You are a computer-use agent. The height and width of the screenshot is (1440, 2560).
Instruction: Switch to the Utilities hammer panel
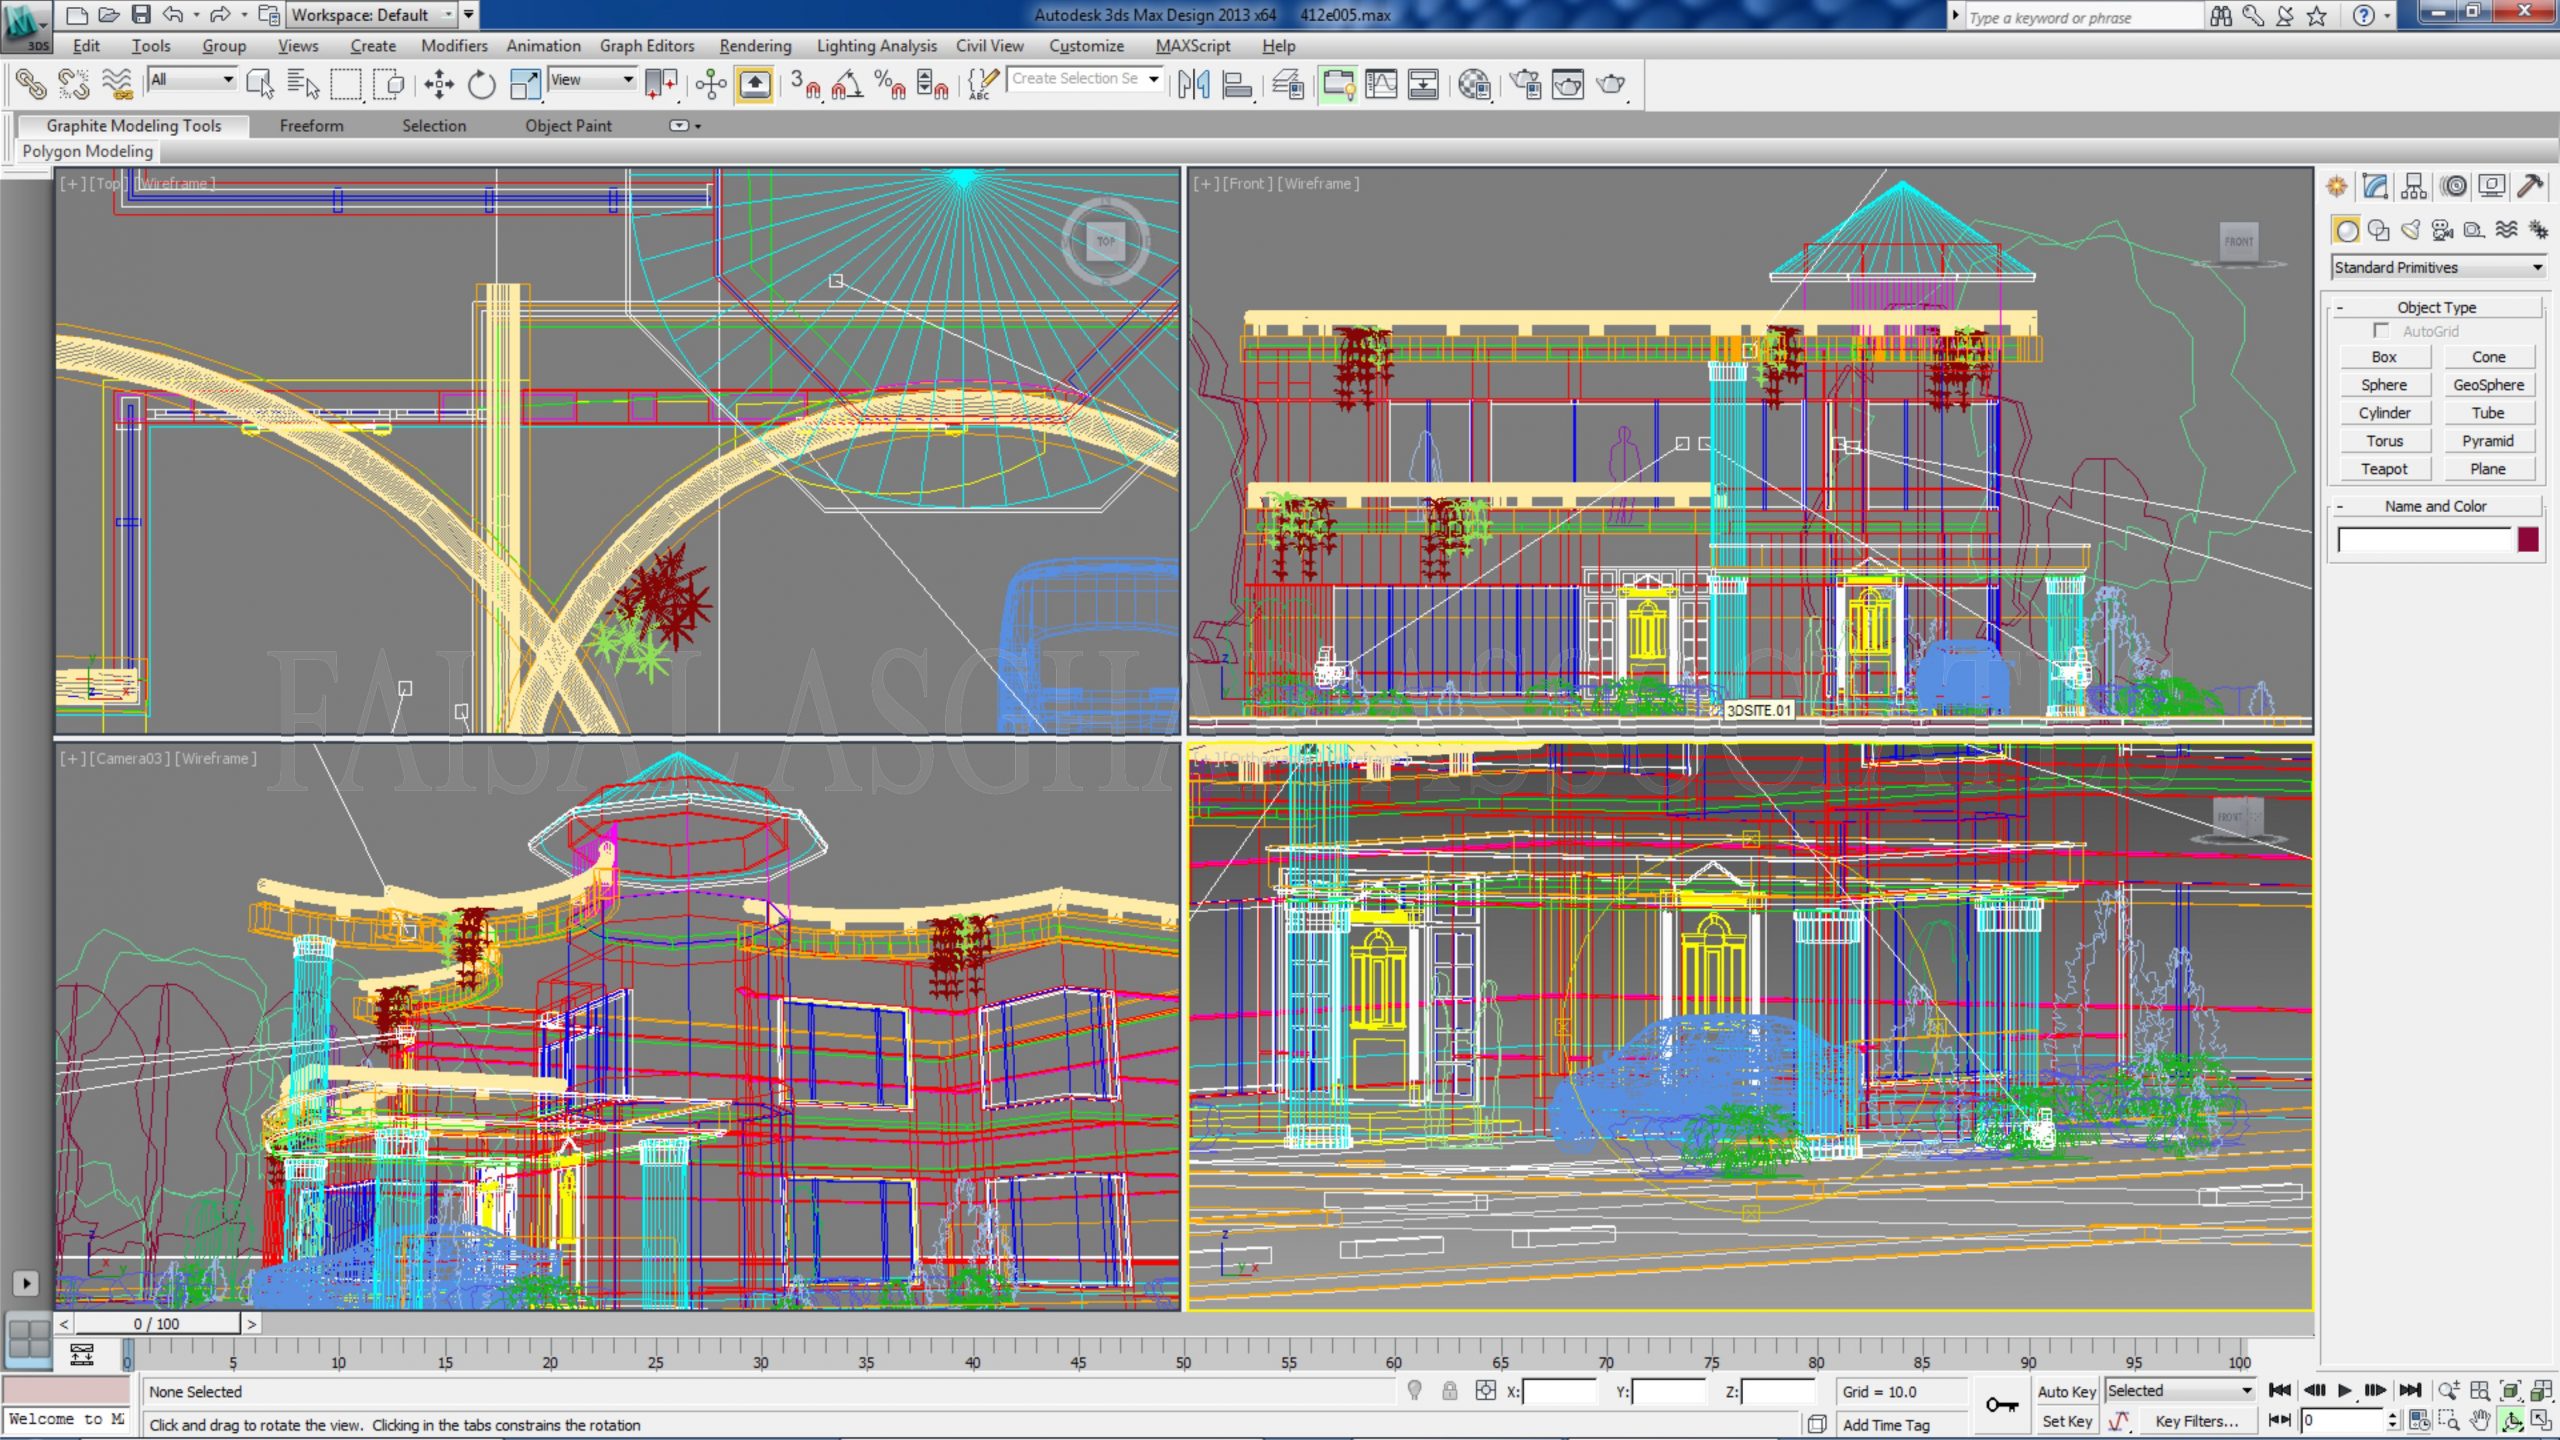click(2530, 186)
